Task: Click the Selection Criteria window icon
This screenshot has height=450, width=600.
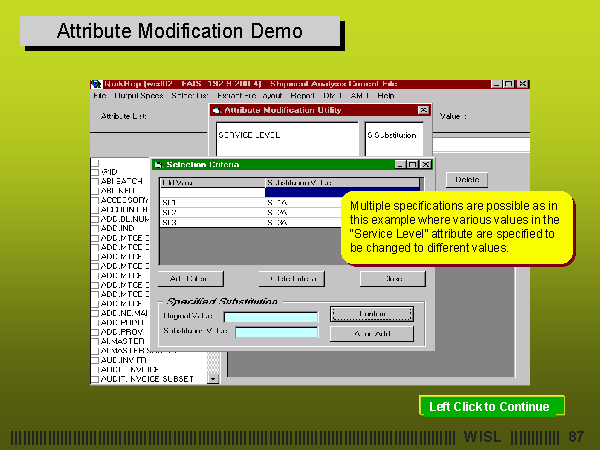Action: (158, 164)
